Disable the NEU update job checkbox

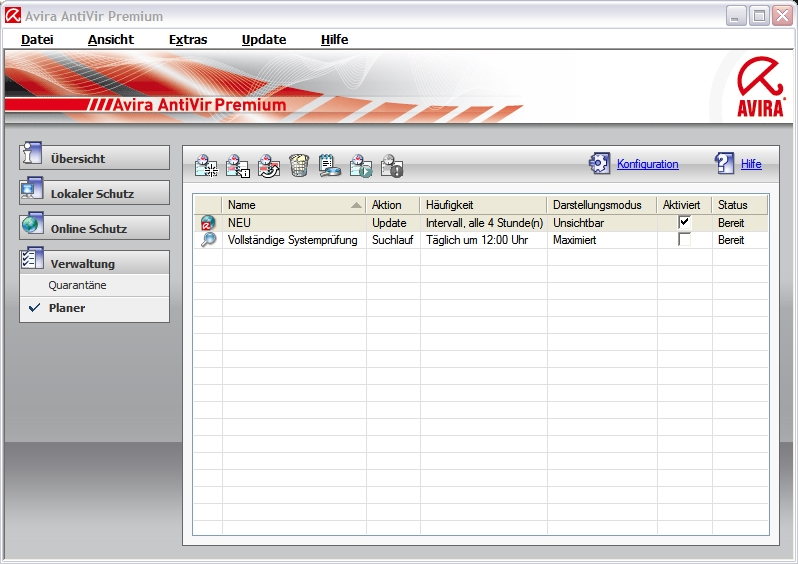coord(684,222)
